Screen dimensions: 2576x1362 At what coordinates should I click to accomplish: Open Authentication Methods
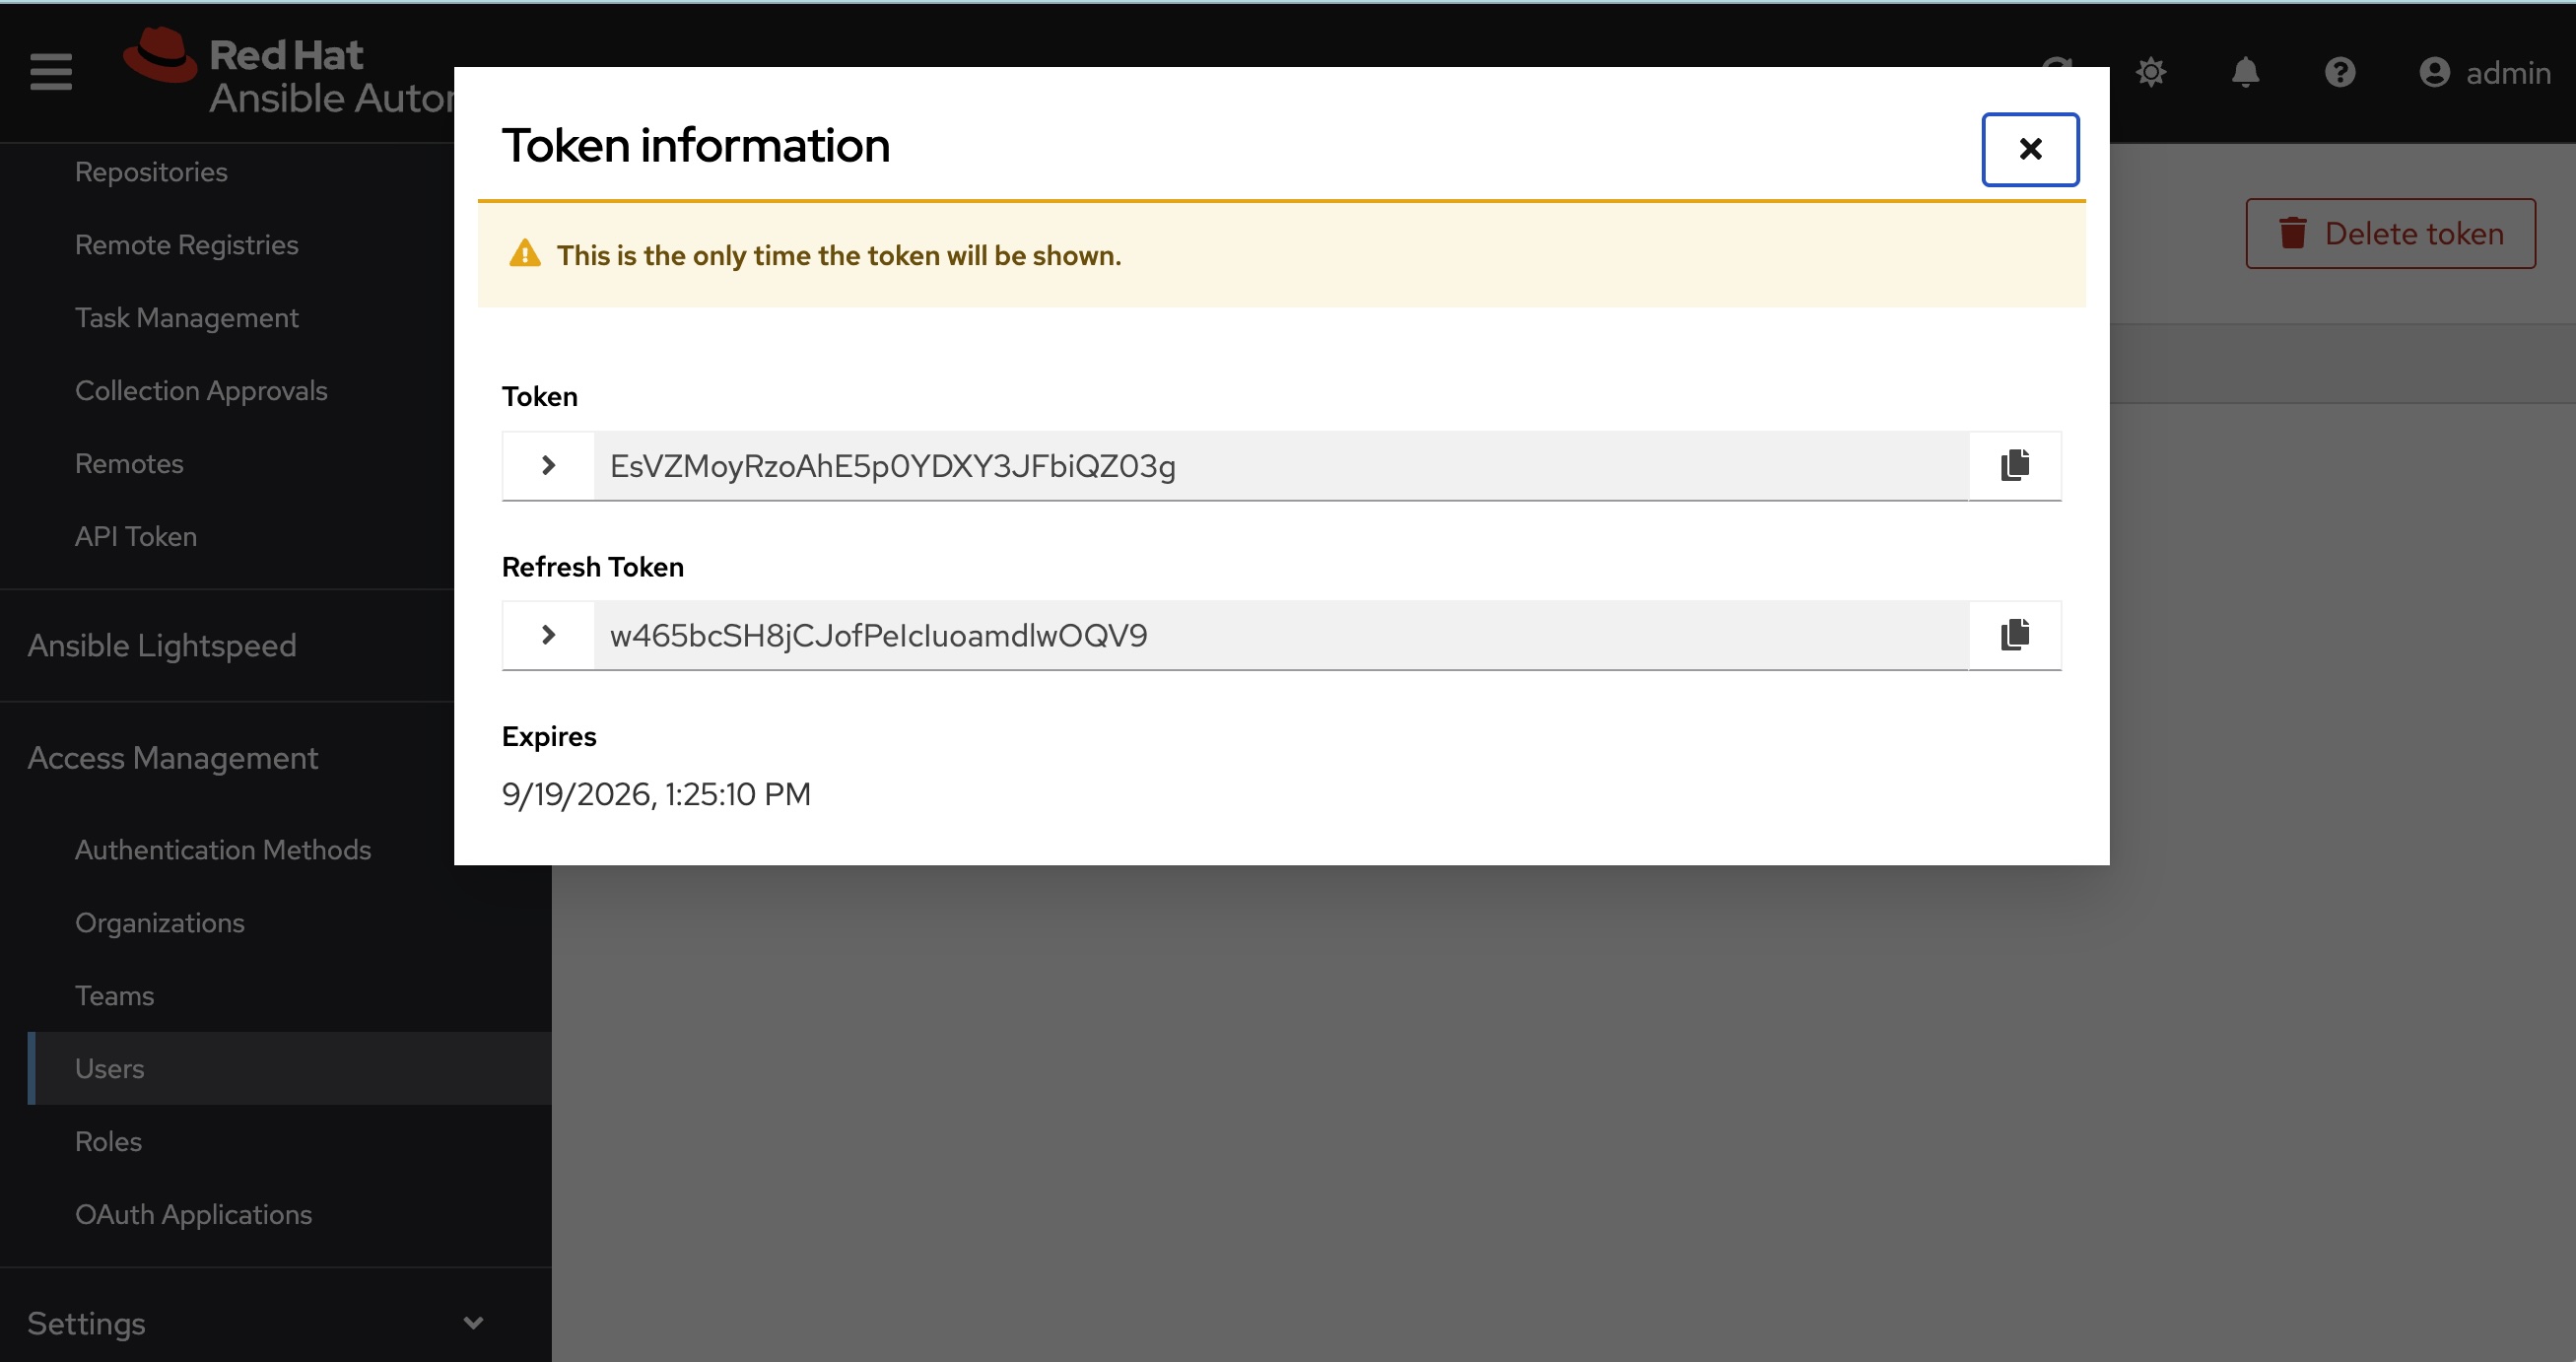point(223,850)
